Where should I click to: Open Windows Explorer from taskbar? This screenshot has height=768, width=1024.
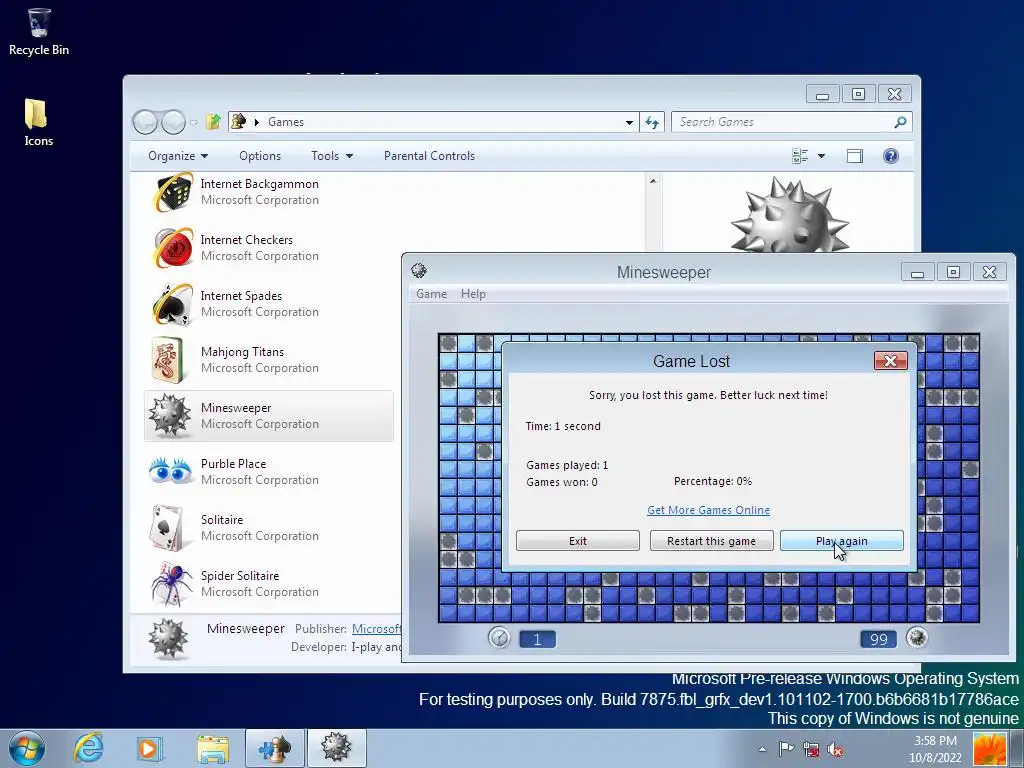pyautogui.click(x=213, y=748)
